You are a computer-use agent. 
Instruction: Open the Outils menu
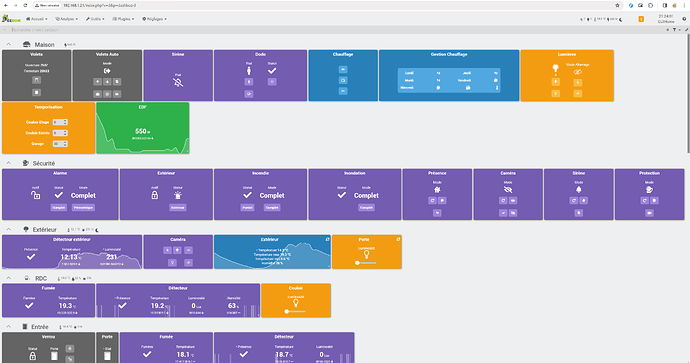95,19
